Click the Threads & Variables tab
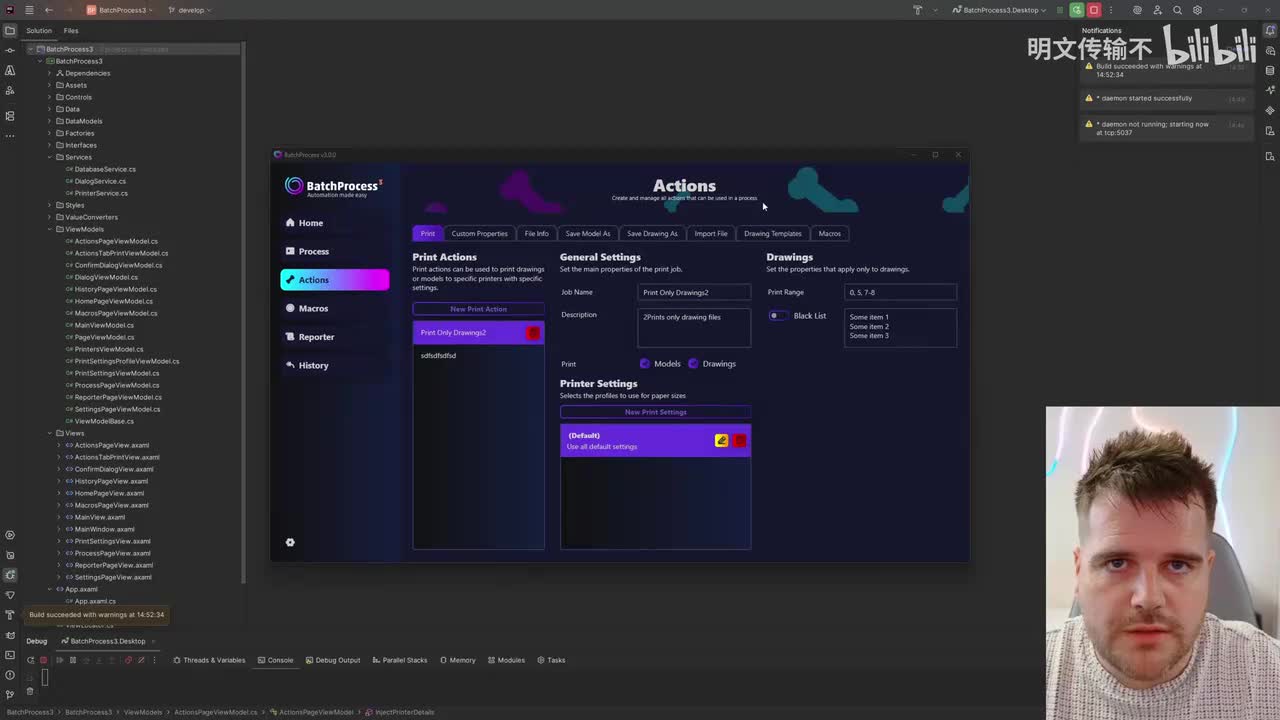Screen dimensions: 1280x720 pos(209,660)
